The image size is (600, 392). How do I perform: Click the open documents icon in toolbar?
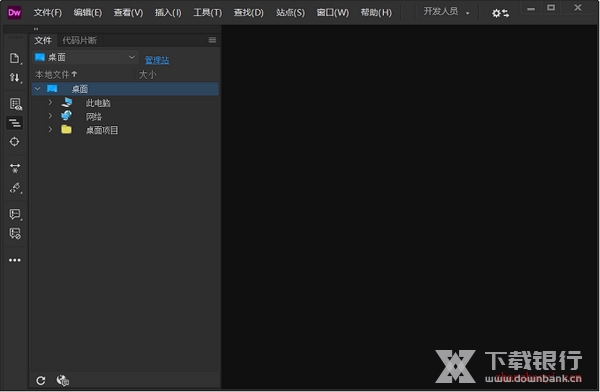pyautogui.click(x=15, y=59)
